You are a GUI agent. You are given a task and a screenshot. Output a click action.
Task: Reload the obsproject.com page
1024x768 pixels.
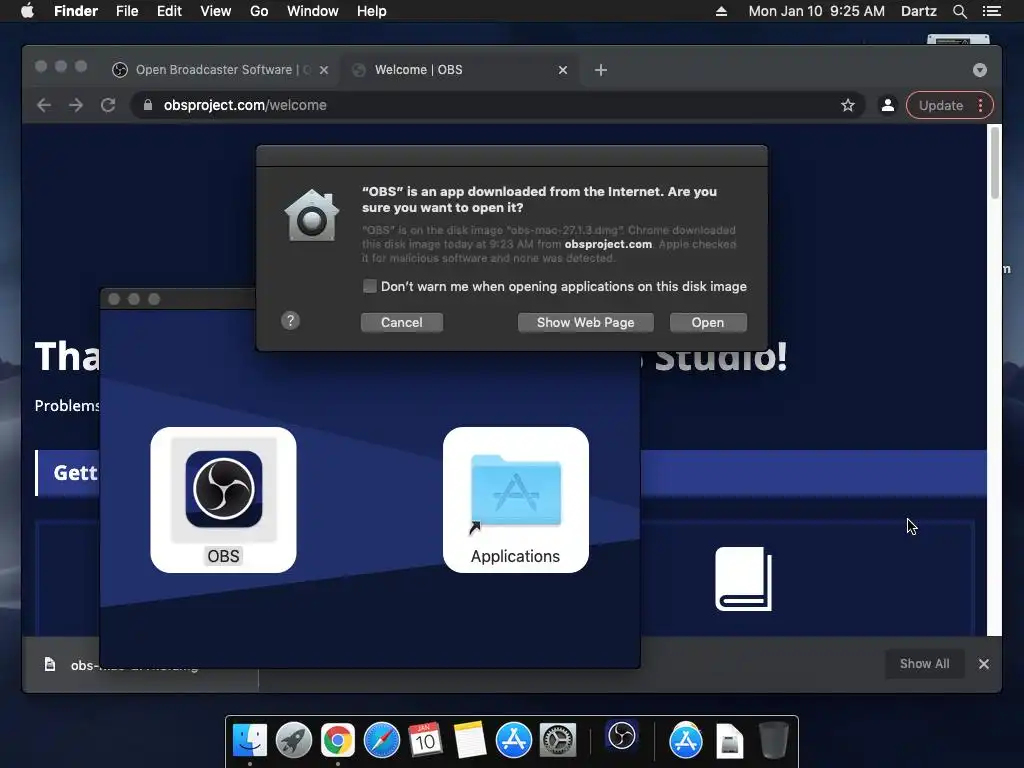pos(108,105)
